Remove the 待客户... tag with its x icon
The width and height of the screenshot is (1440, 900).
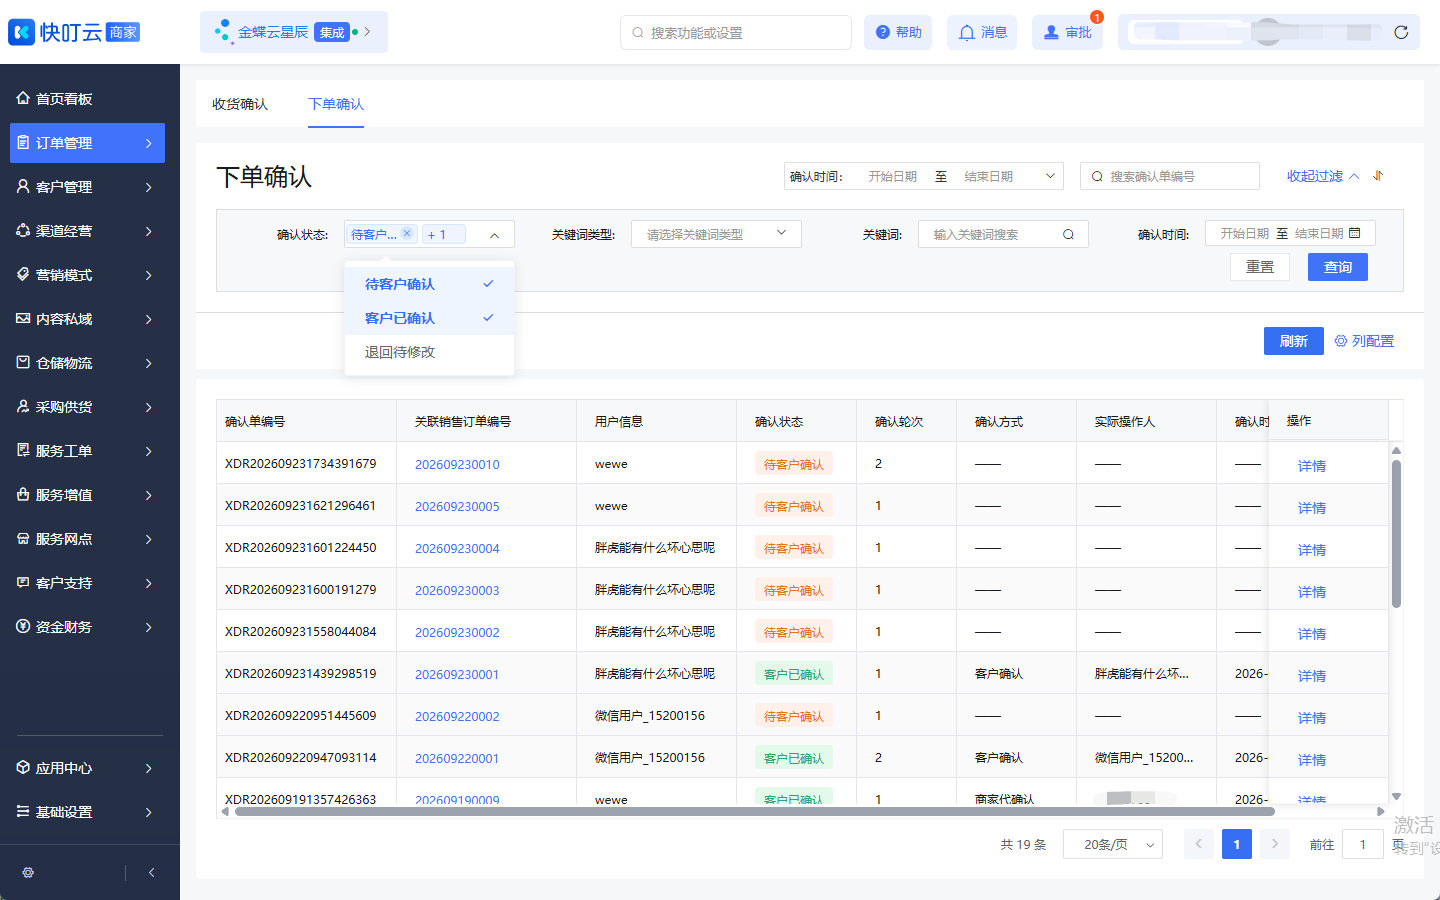tap(407, 233)
